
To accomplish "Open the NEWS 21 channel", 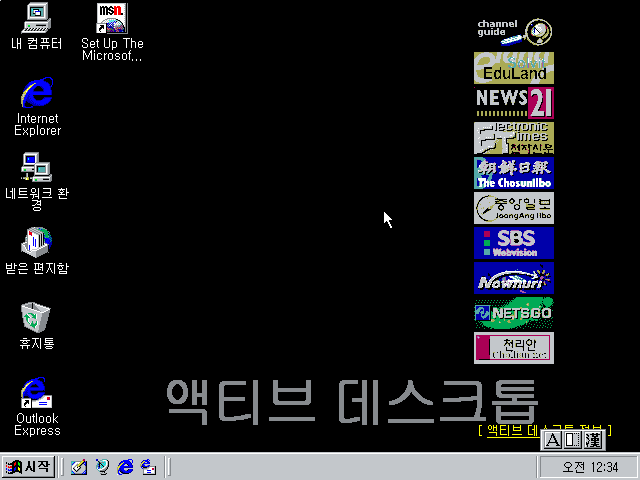I will pos(514,103).
